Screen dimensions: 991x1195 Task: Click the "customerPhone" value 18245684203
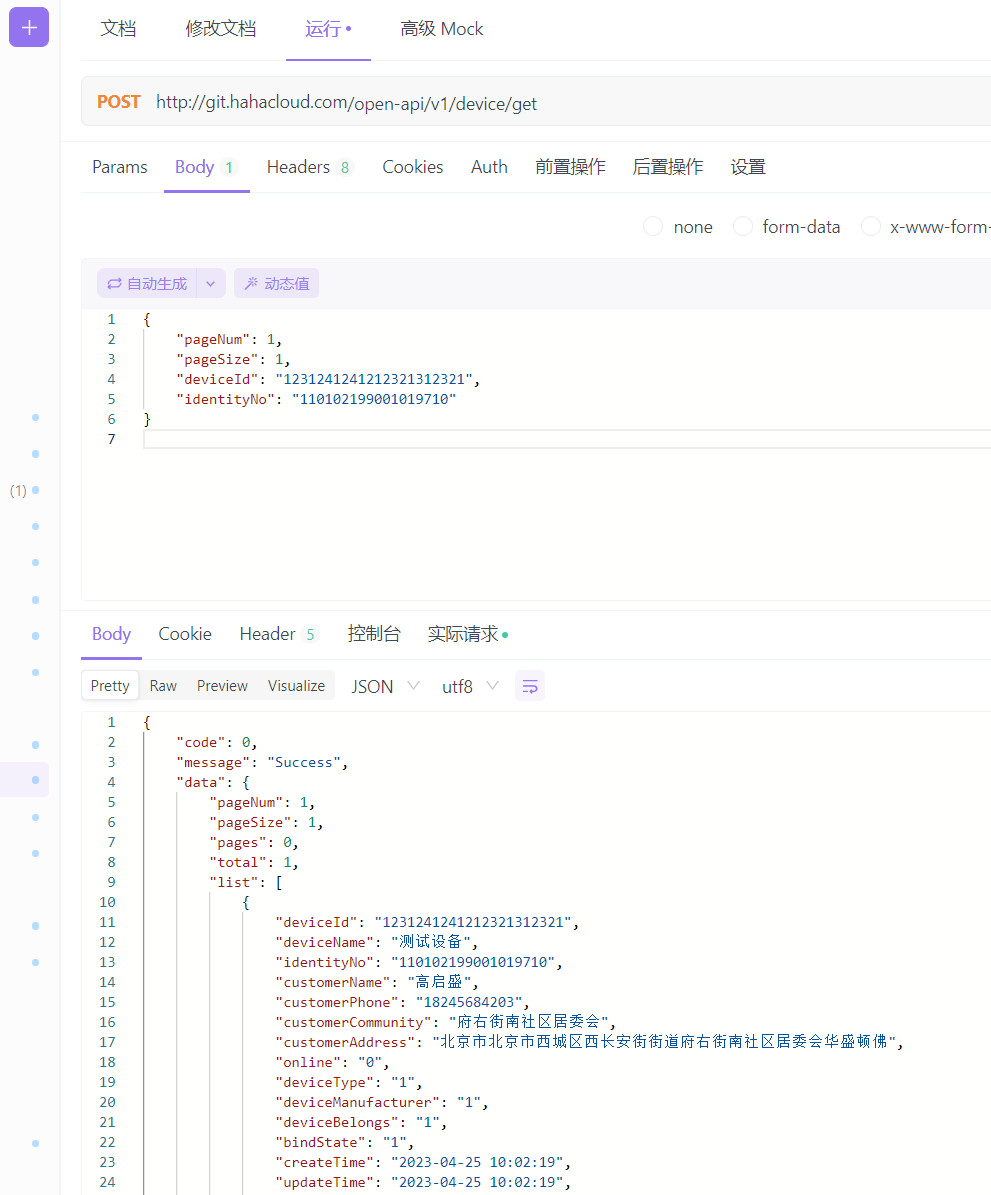coord(468,1002)
